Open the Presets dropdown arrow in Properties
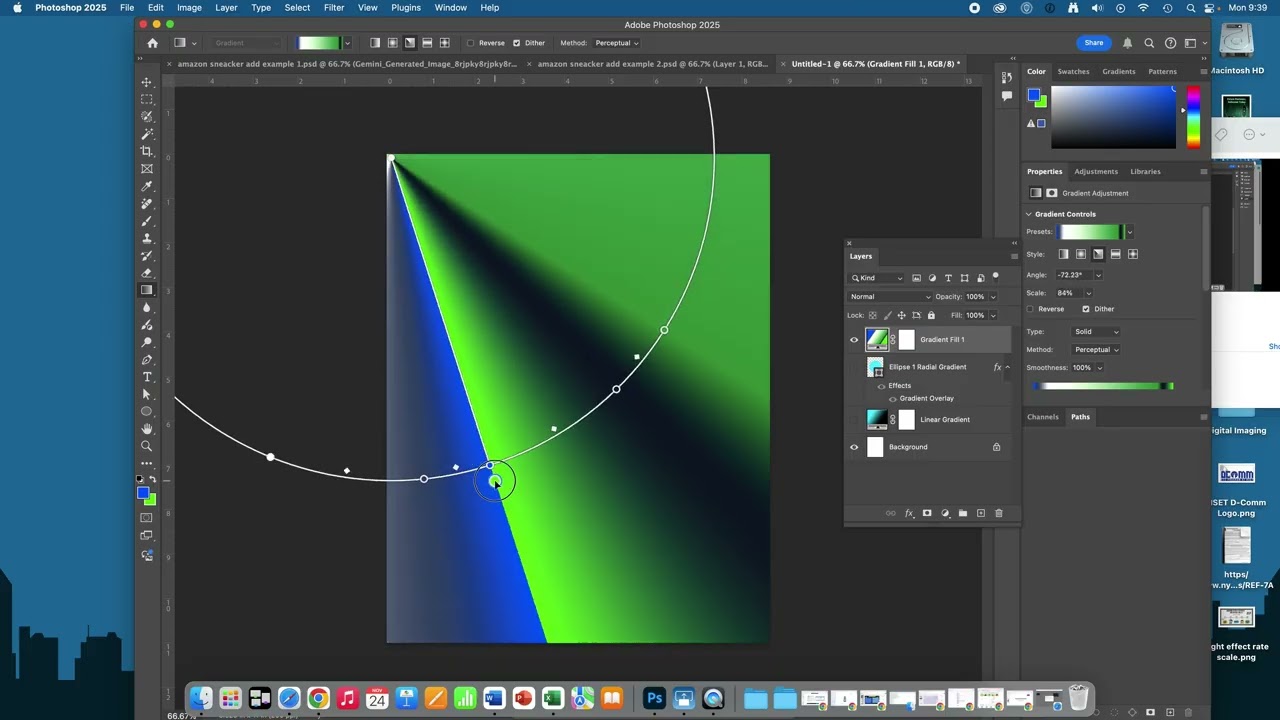1280x720 pixels. pos(1130,232)
